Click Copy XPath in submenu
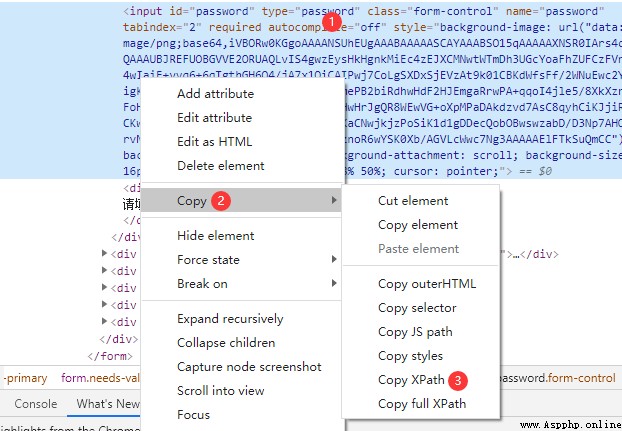622x431 pixels. [x=411, y=380]
